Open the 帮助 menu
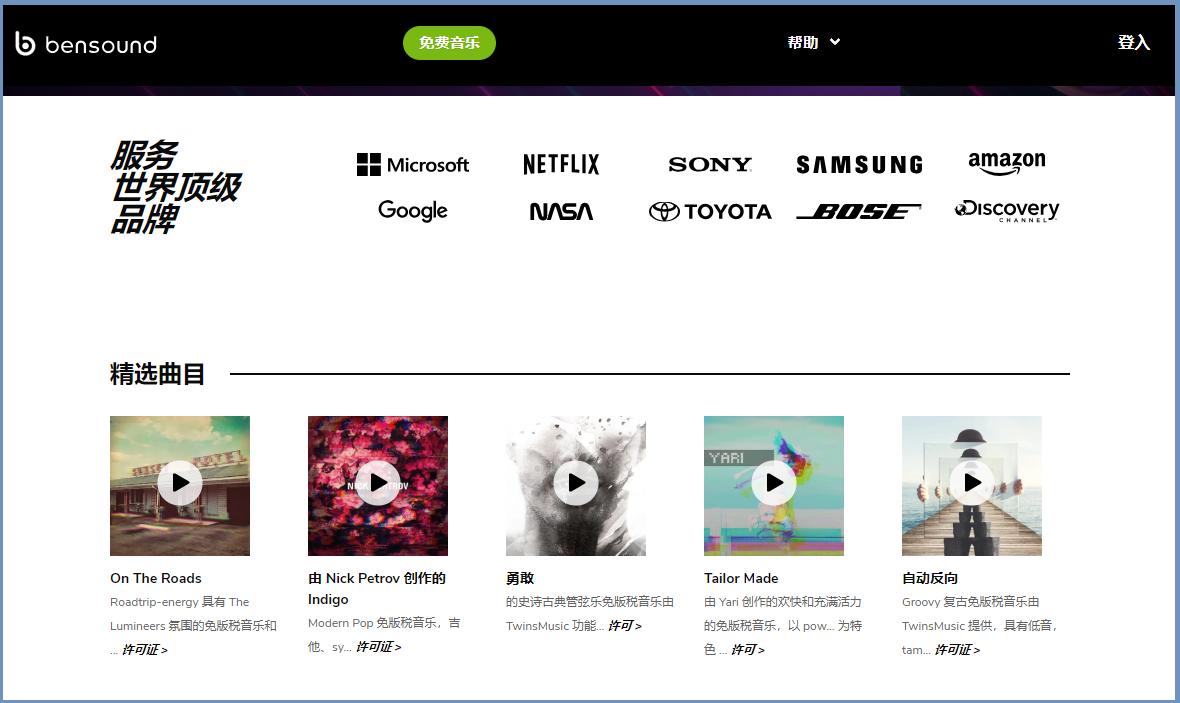The width and height of the screenshot is (1180, 703). 803,42
